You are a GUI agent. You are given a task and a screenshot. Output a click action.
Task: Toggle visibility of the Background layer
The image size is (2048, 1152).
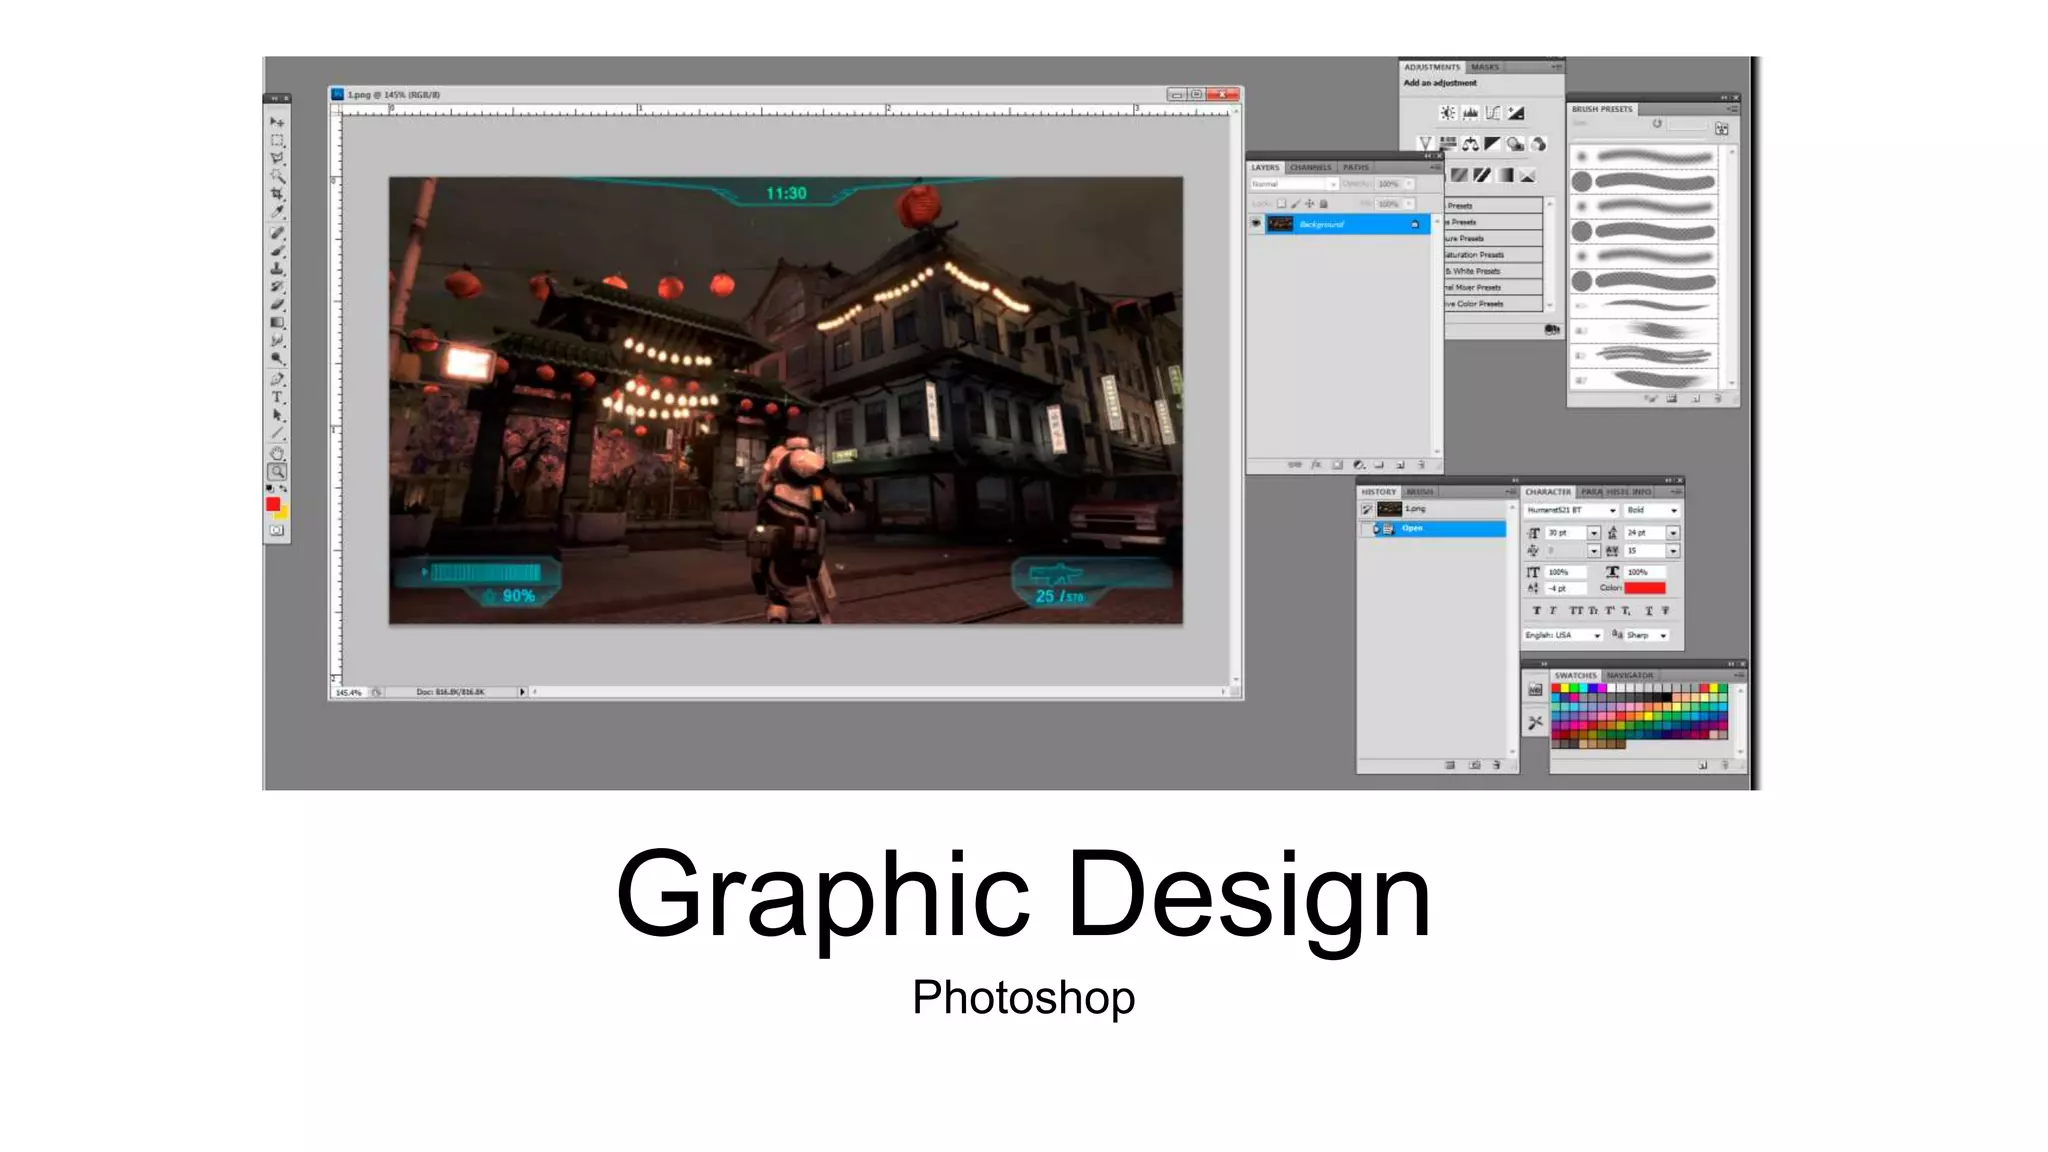click(x=1256, y=224)
